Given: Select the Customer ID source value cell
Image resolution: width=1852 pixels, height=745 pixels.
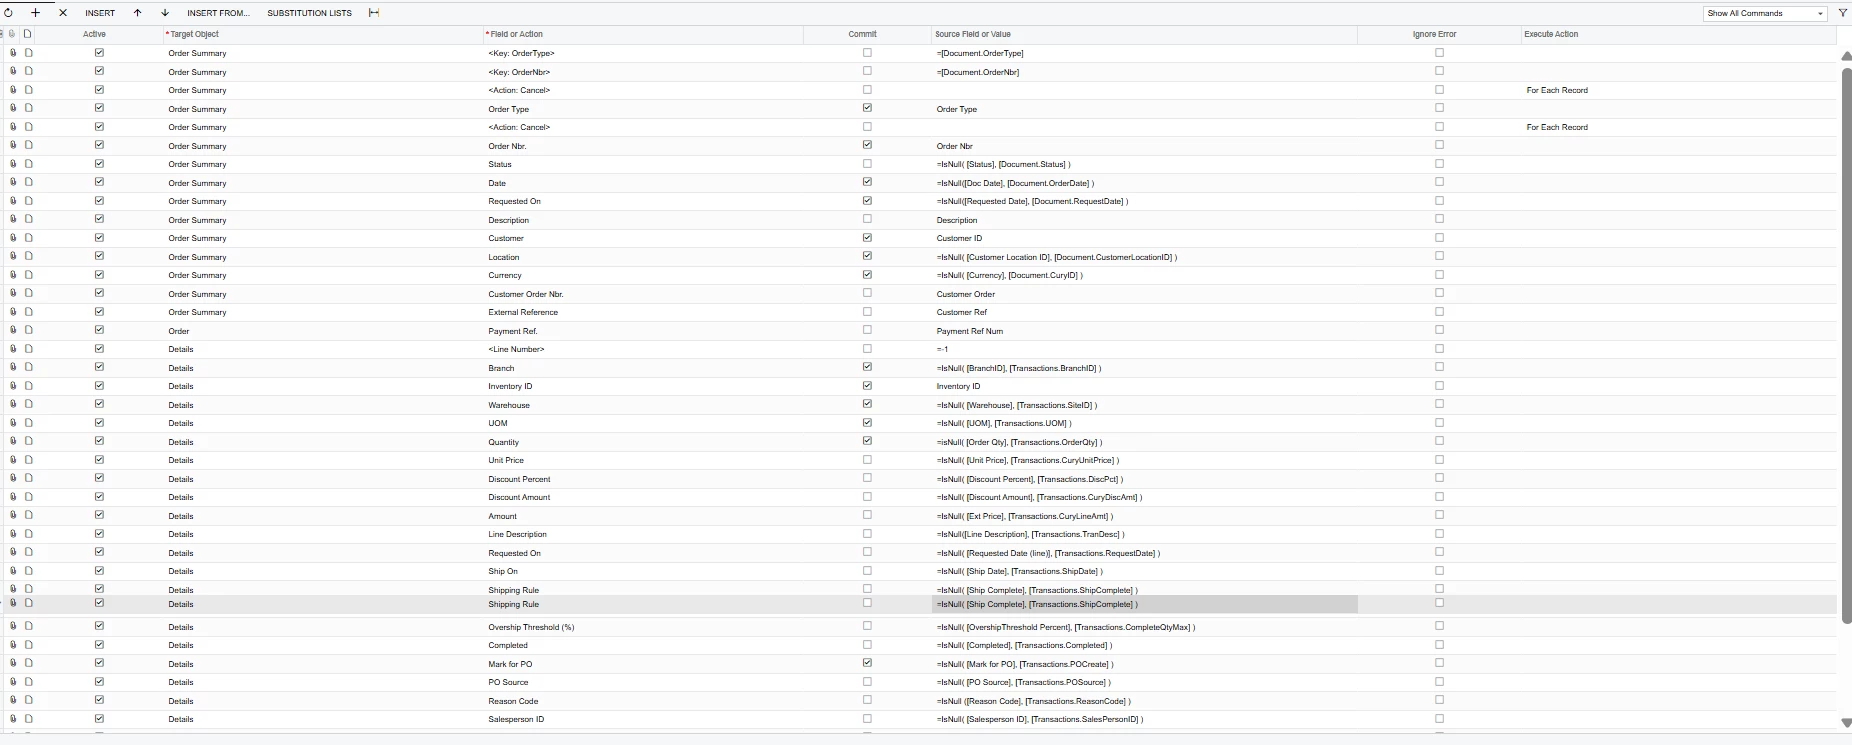Looking at the screenshot, I should point(1144,238).
